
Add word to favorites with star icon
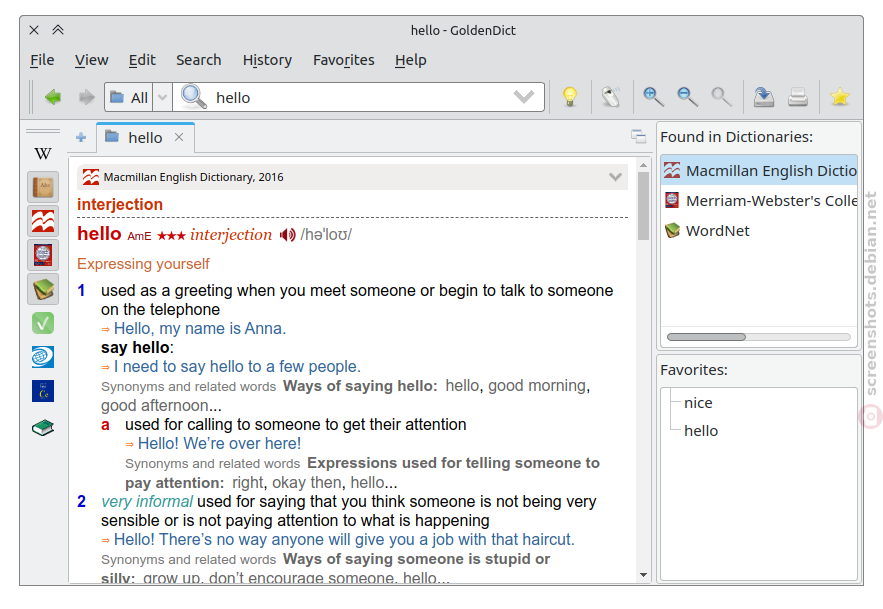[x=840, y=97]
